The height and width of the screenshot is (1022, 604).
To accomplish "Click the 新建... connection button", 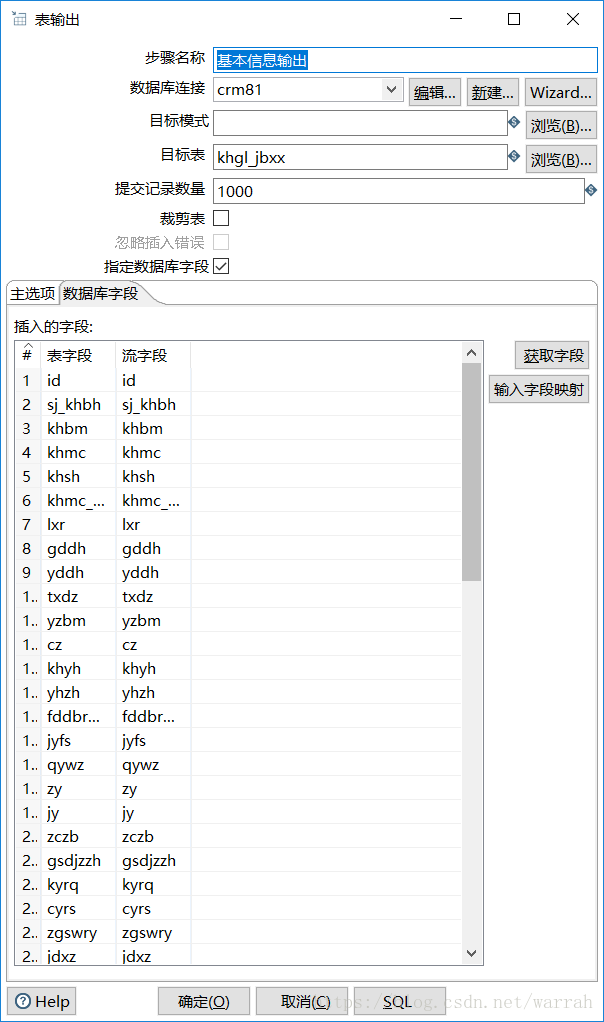I will click(x=493, y=93).
